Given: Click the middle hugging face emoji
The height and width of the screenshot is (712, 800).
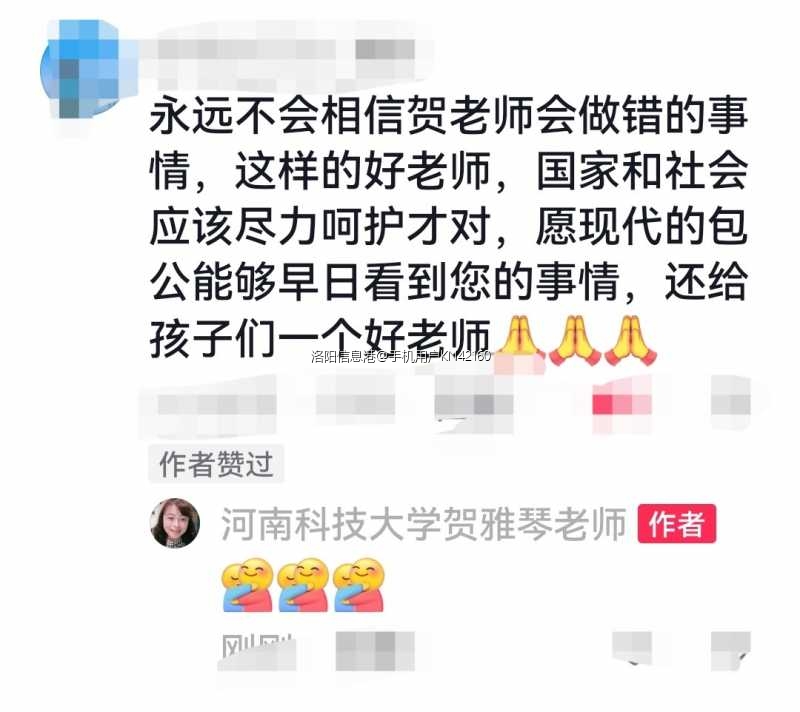Looking at the screenshot, I should [x=303, y=585].
